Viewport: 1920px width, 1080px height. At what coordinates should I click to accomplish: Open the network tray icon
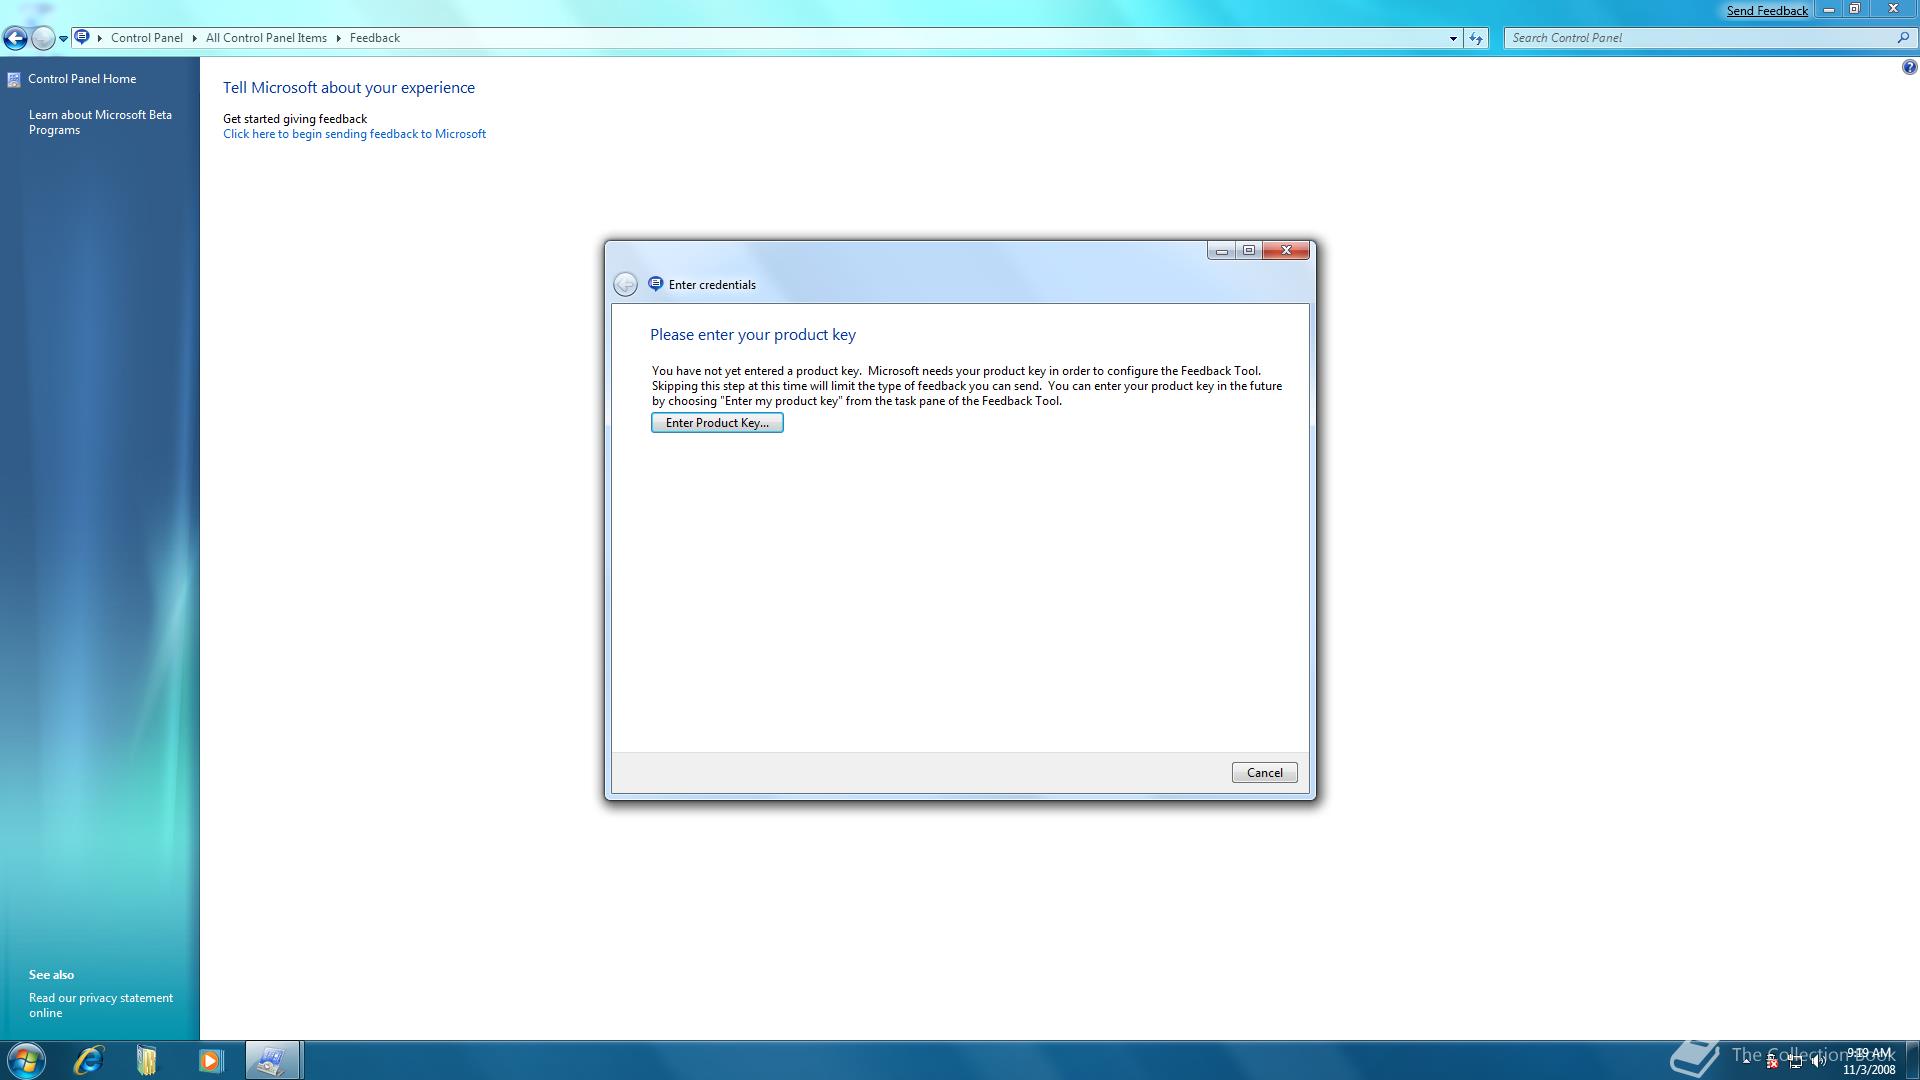1795,1062
